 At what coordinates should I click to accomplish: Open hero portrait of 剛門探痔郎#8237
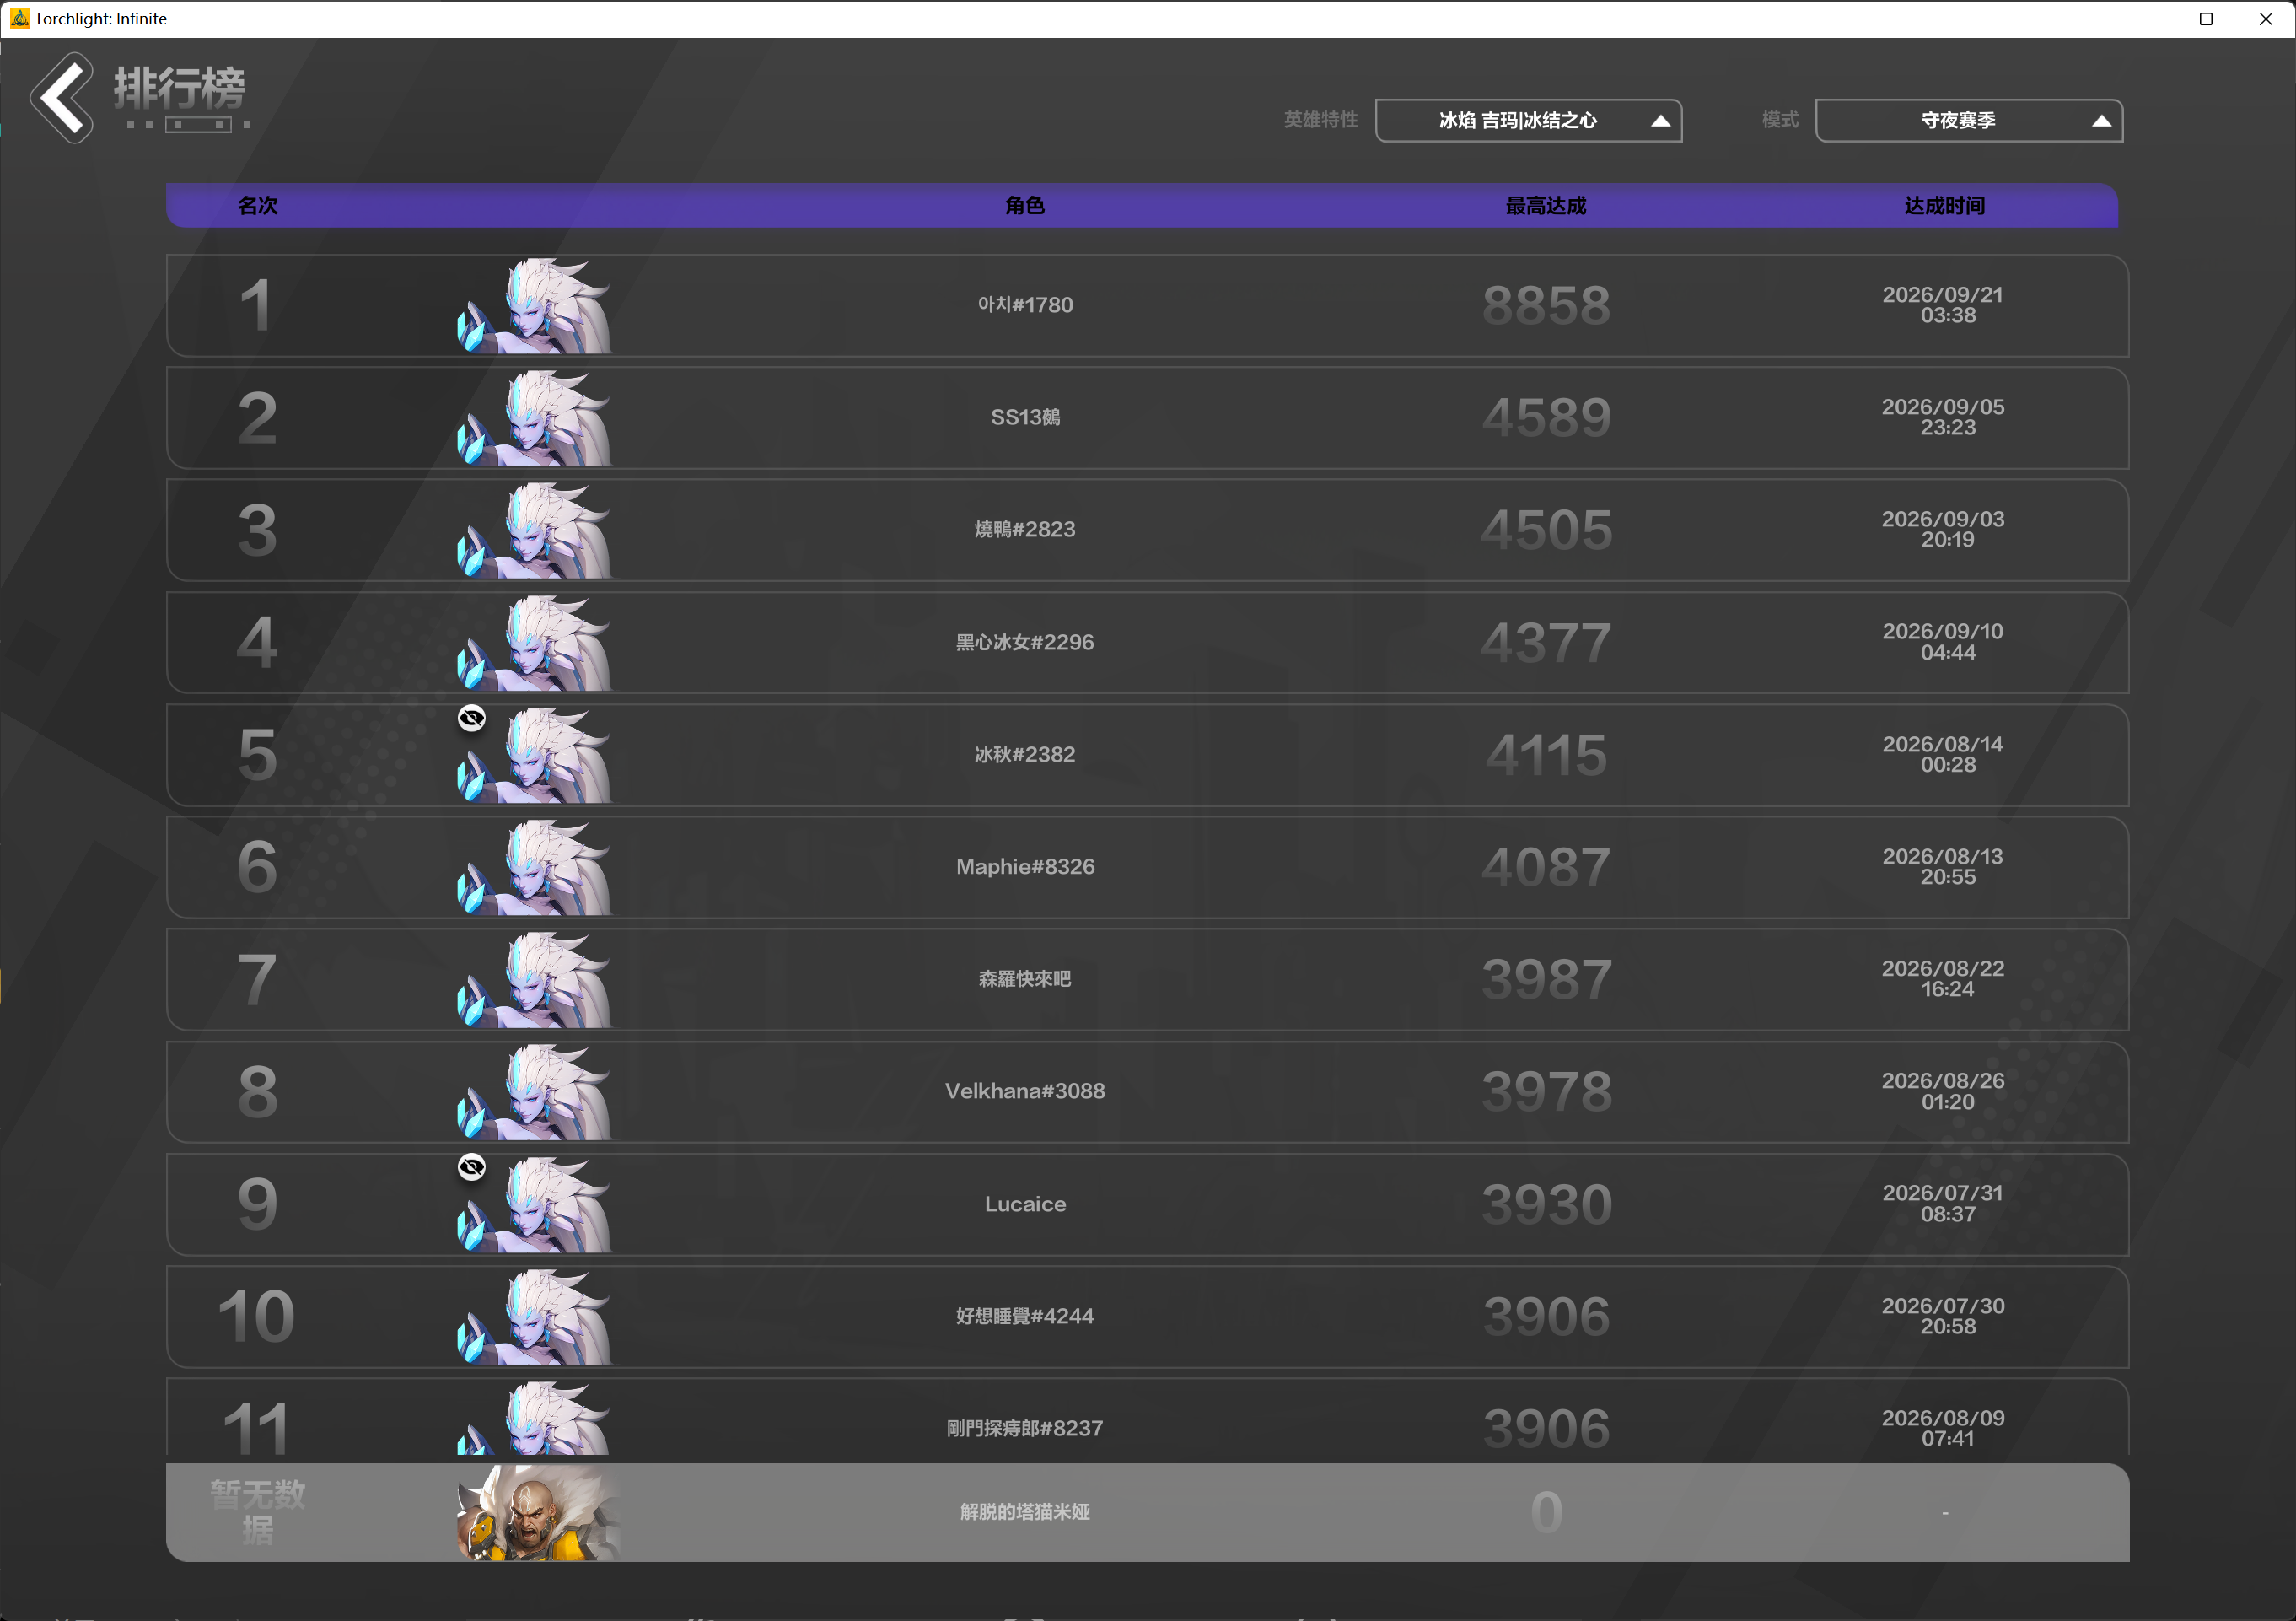535,1418
